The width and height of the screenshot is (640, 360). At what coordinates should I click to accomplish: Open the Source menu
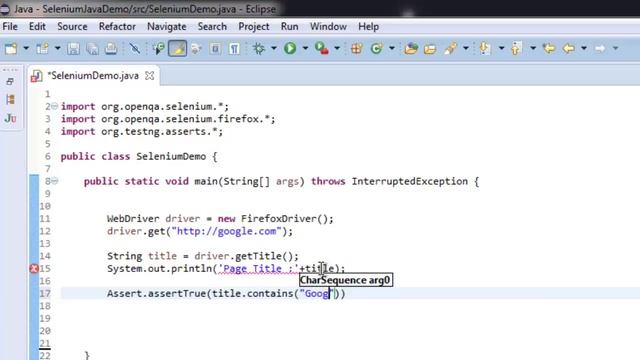point(72,27)
